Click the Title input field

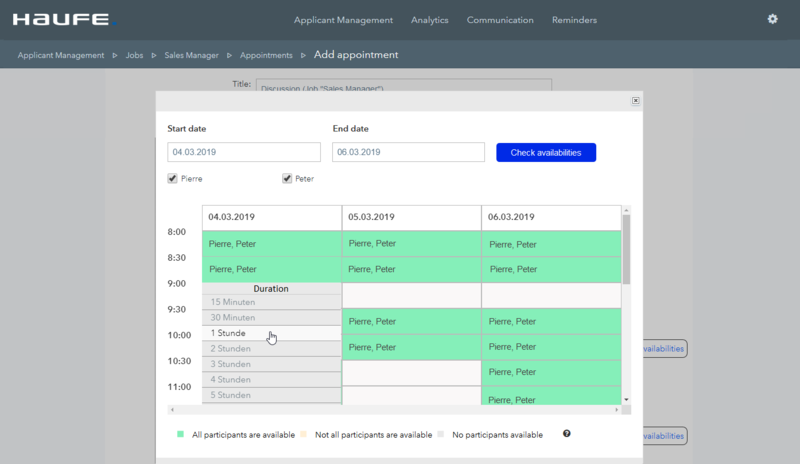click(404, 85)
